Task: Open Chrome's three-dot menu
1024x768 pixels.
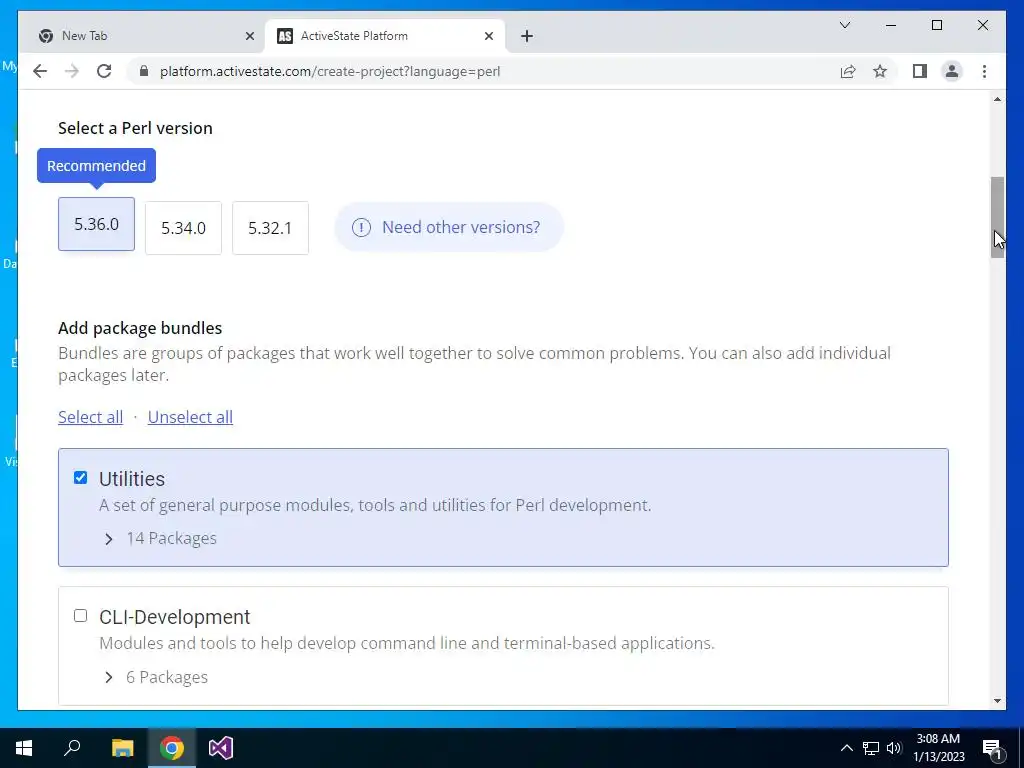Action: tap(984, 71)
